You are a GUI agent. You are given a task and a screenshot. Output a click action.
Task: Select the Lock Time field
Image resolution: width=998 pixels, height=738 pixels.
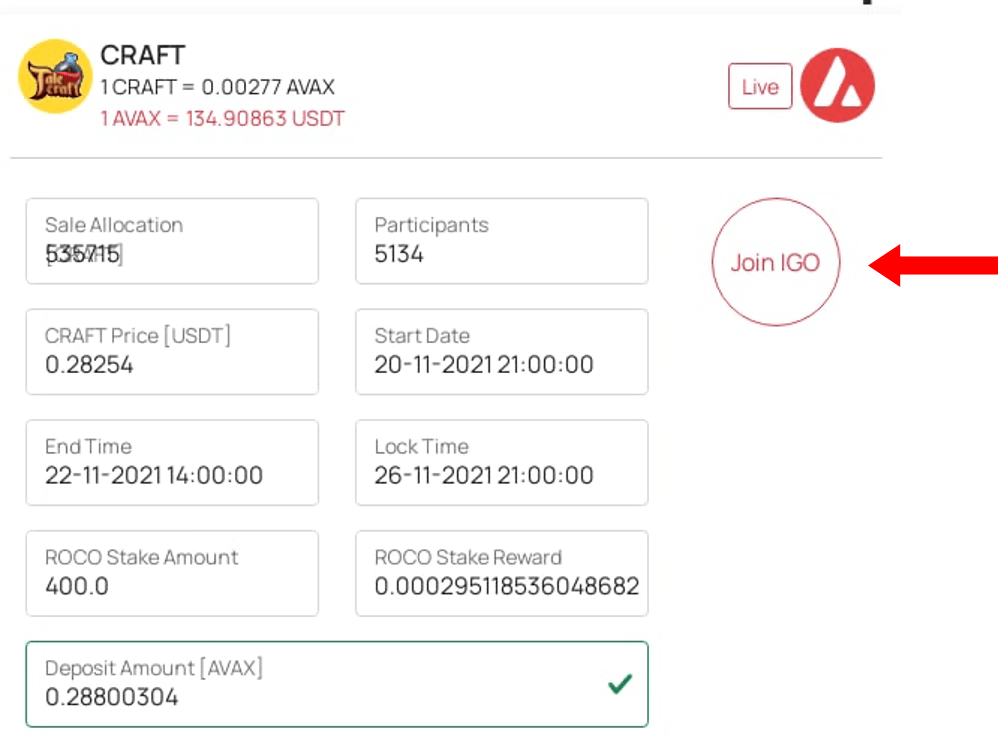(501, 463)
